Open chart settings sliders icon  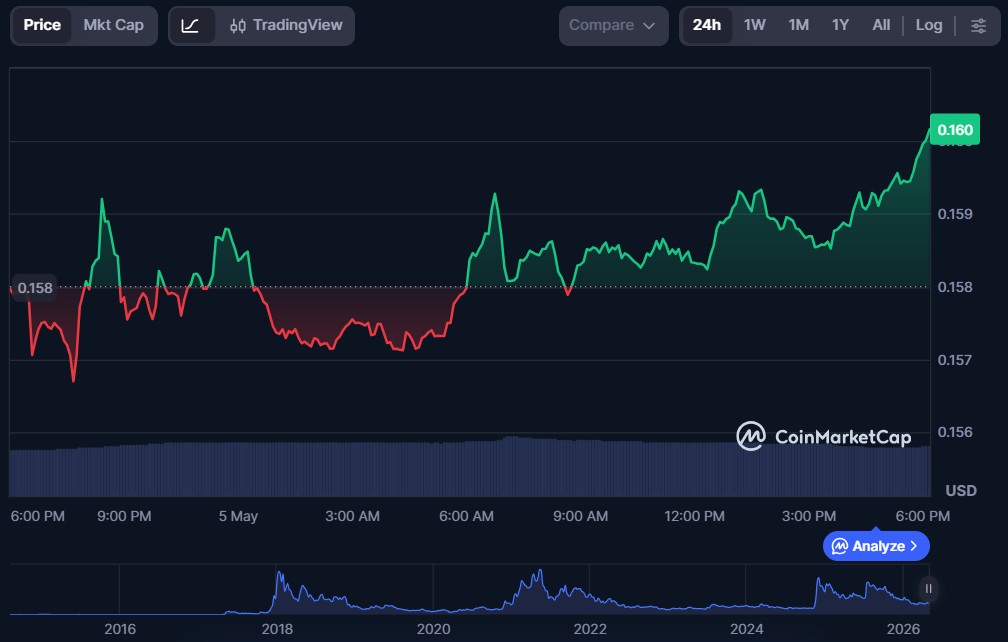click(978, 26)
